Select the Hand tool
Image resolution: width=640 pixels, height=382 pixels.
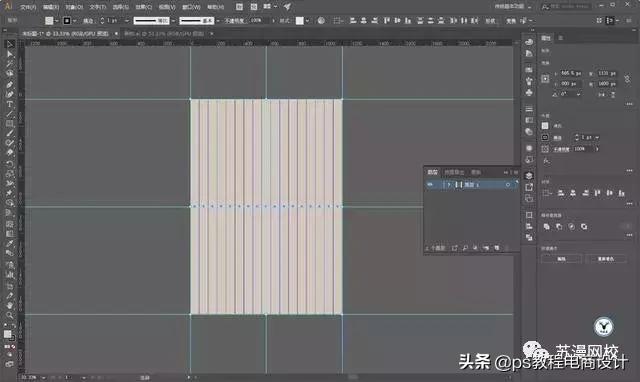click(10, 305)
